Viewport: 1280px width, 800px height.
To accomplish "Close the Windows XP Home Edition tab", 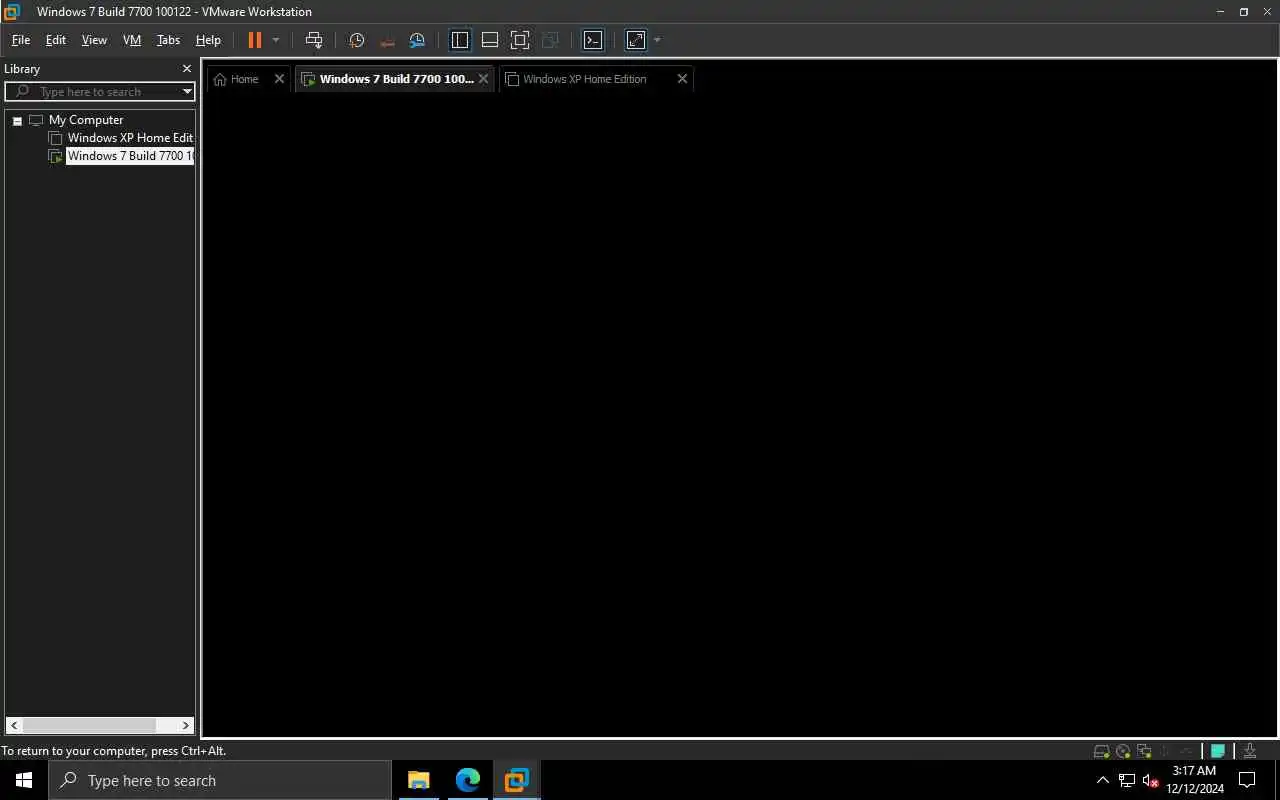I will 682,79.
